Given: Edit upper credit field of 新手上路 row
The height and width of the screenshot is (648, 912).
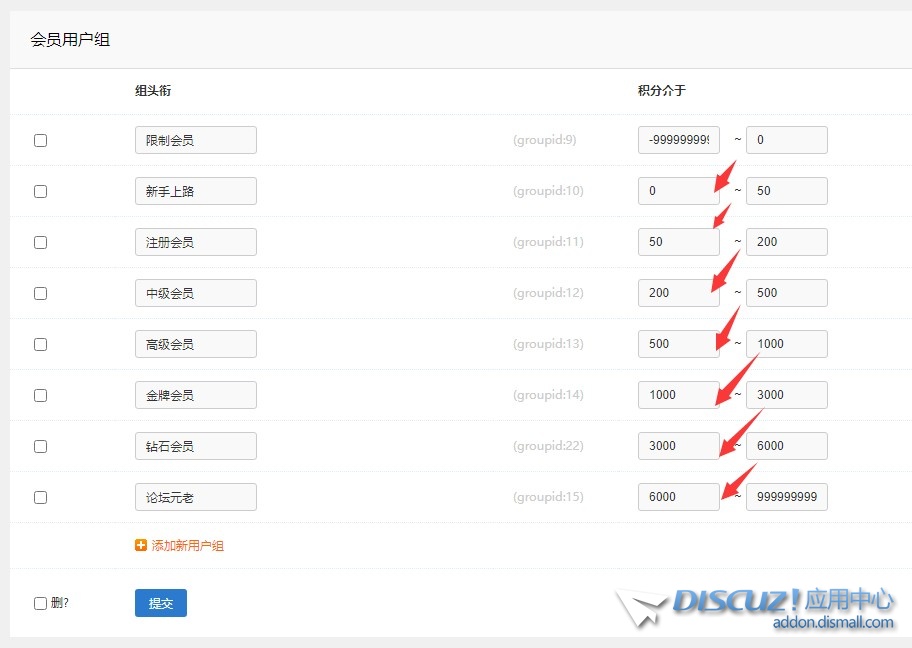Looking at the screenshot, I should pyautogui.click(x=787, y=191).
